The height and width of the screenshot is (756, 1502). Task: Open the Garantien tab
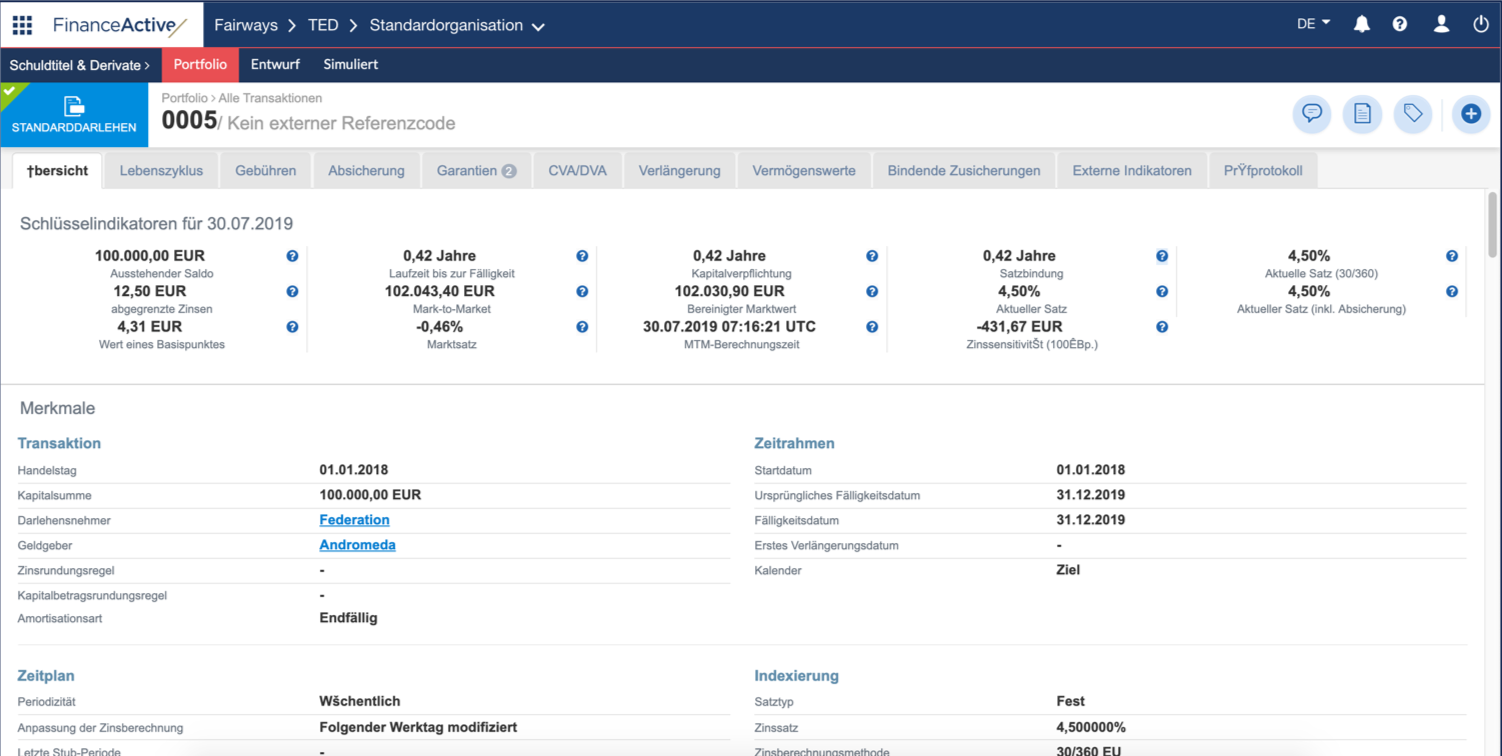pyautogui.click(x=475, y=171)
